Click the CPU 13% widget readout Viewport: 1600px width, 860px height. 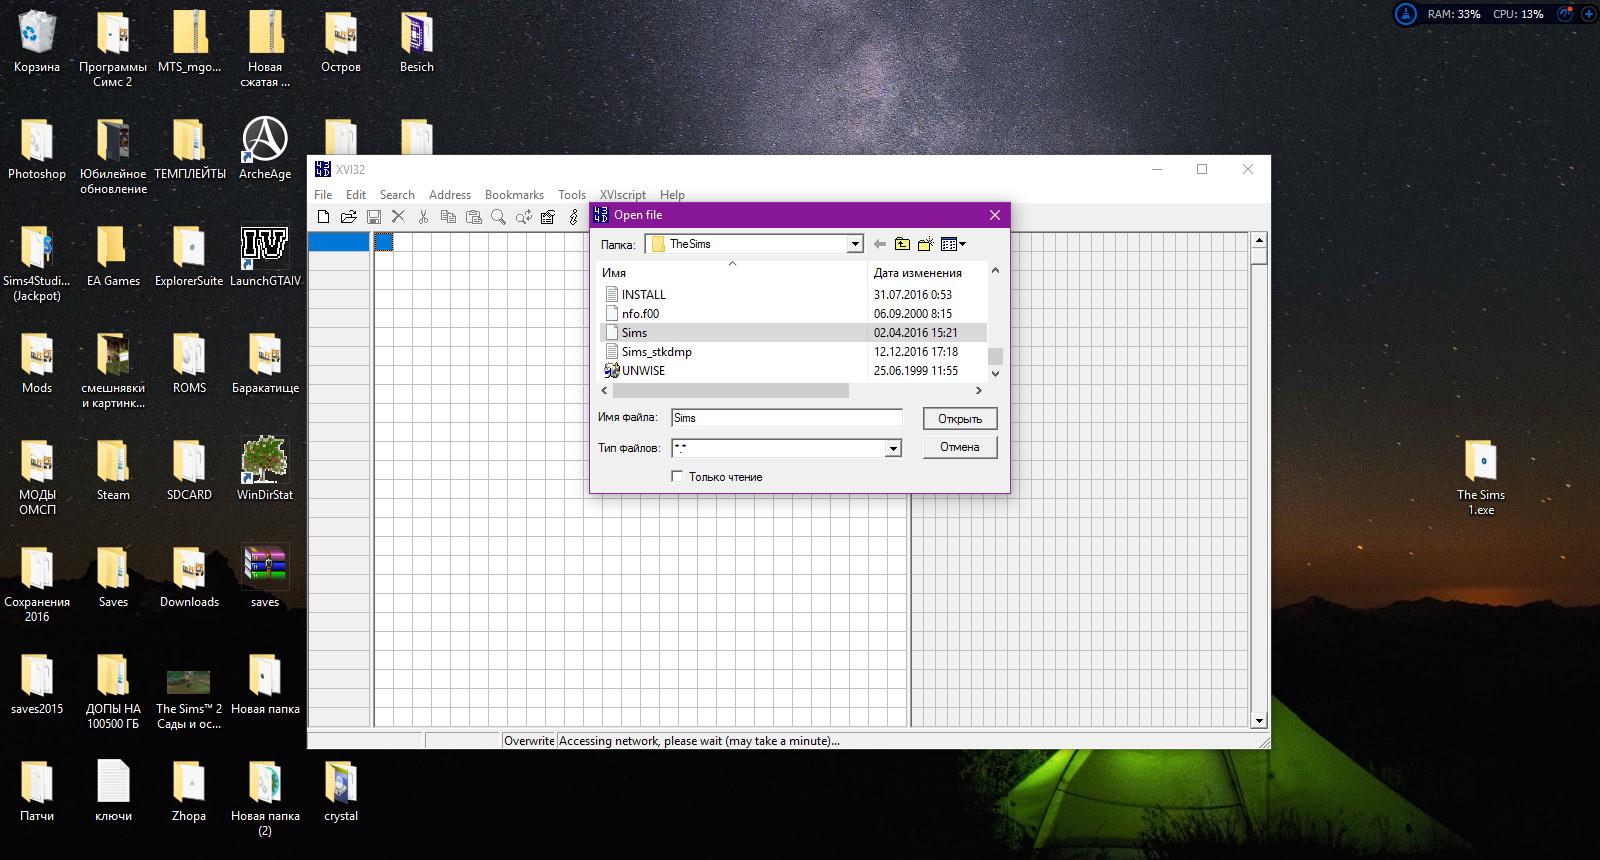point(1518,14)
